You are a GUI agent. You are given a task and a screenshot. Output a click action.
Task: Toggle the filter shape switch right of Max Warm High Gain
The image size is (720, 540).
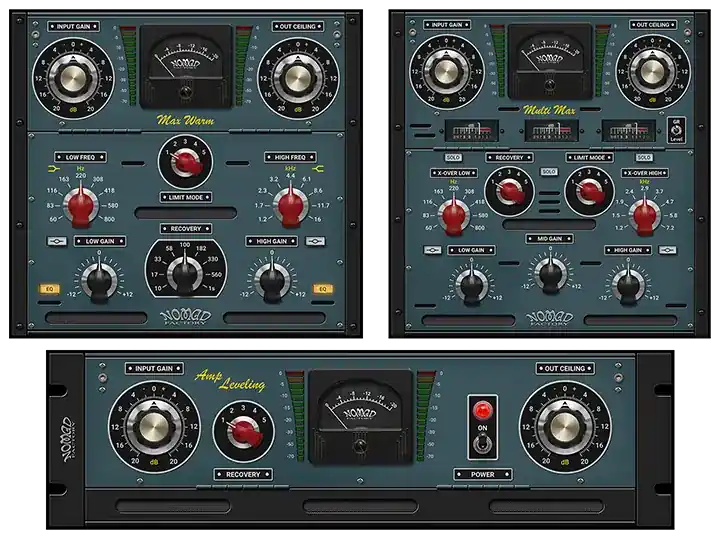(315, 241)
